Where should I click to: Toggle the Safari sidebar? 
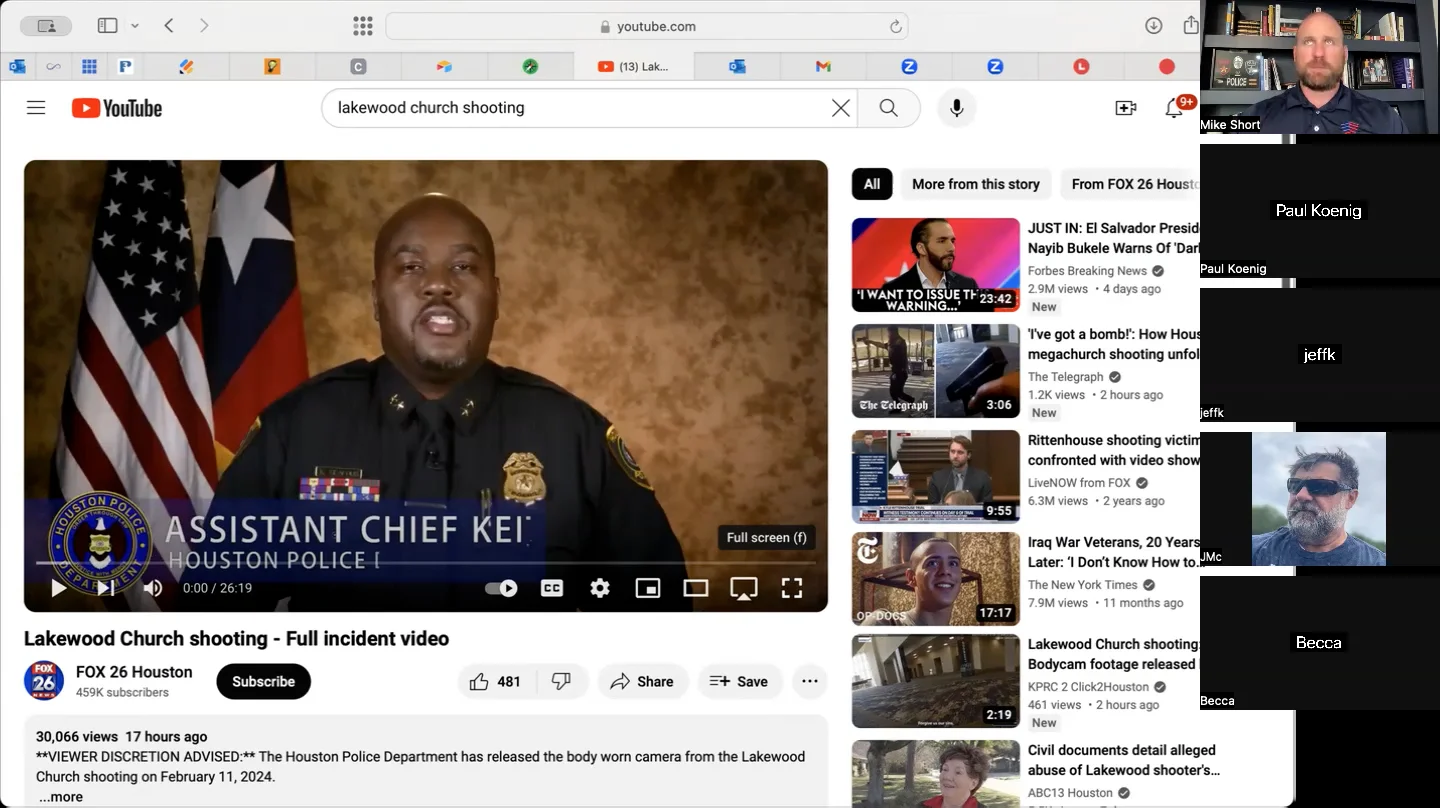[107, 26]
